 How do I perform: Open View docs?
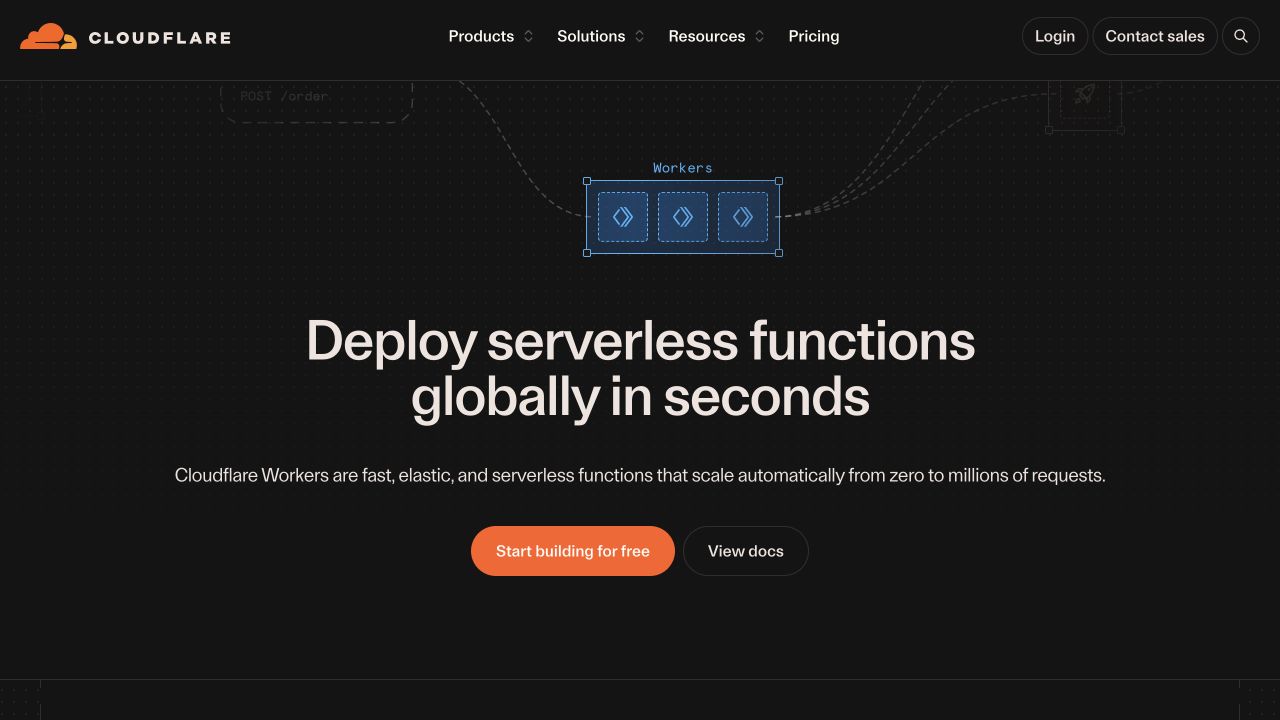pyautogui.click(x=746, y=551)
